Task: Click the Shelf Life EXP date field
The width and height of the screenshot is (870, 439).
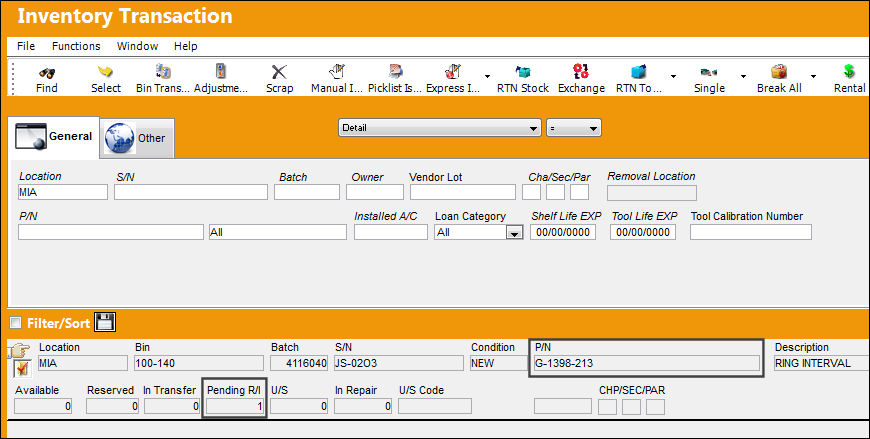Action: pos(563,232)
